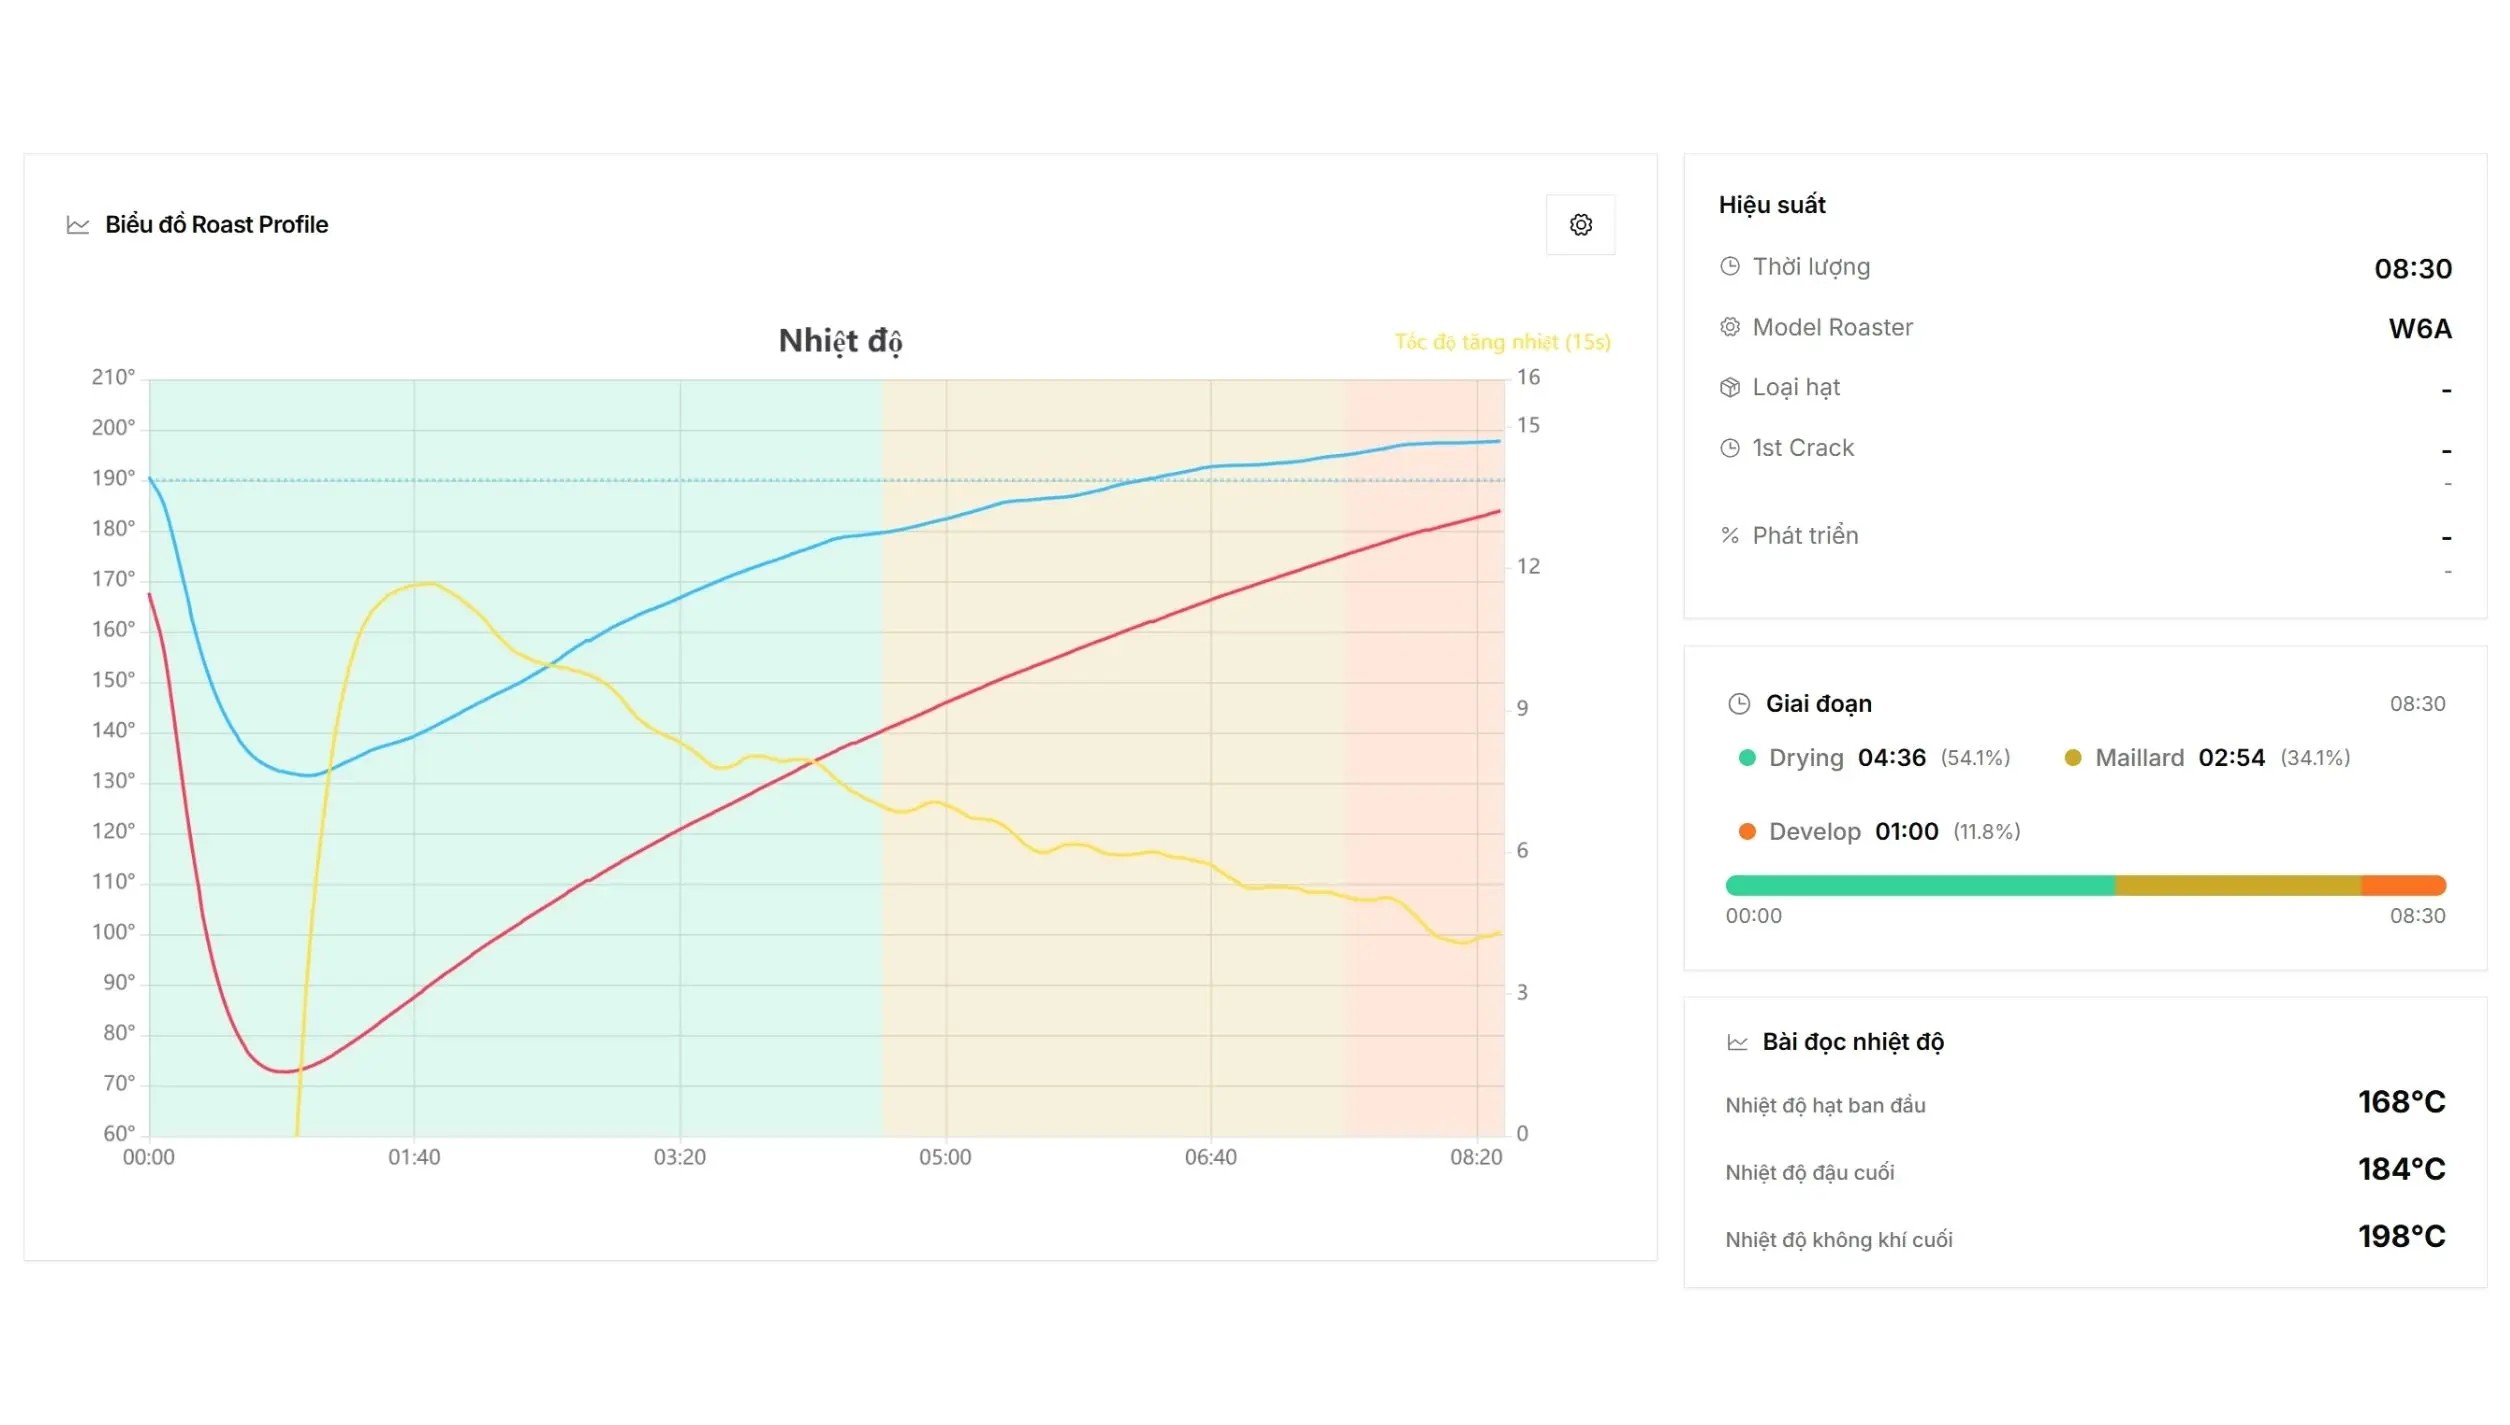Click the 198°C final air temperature
The image size is (2510, 1425).
click(2402, 1237)
